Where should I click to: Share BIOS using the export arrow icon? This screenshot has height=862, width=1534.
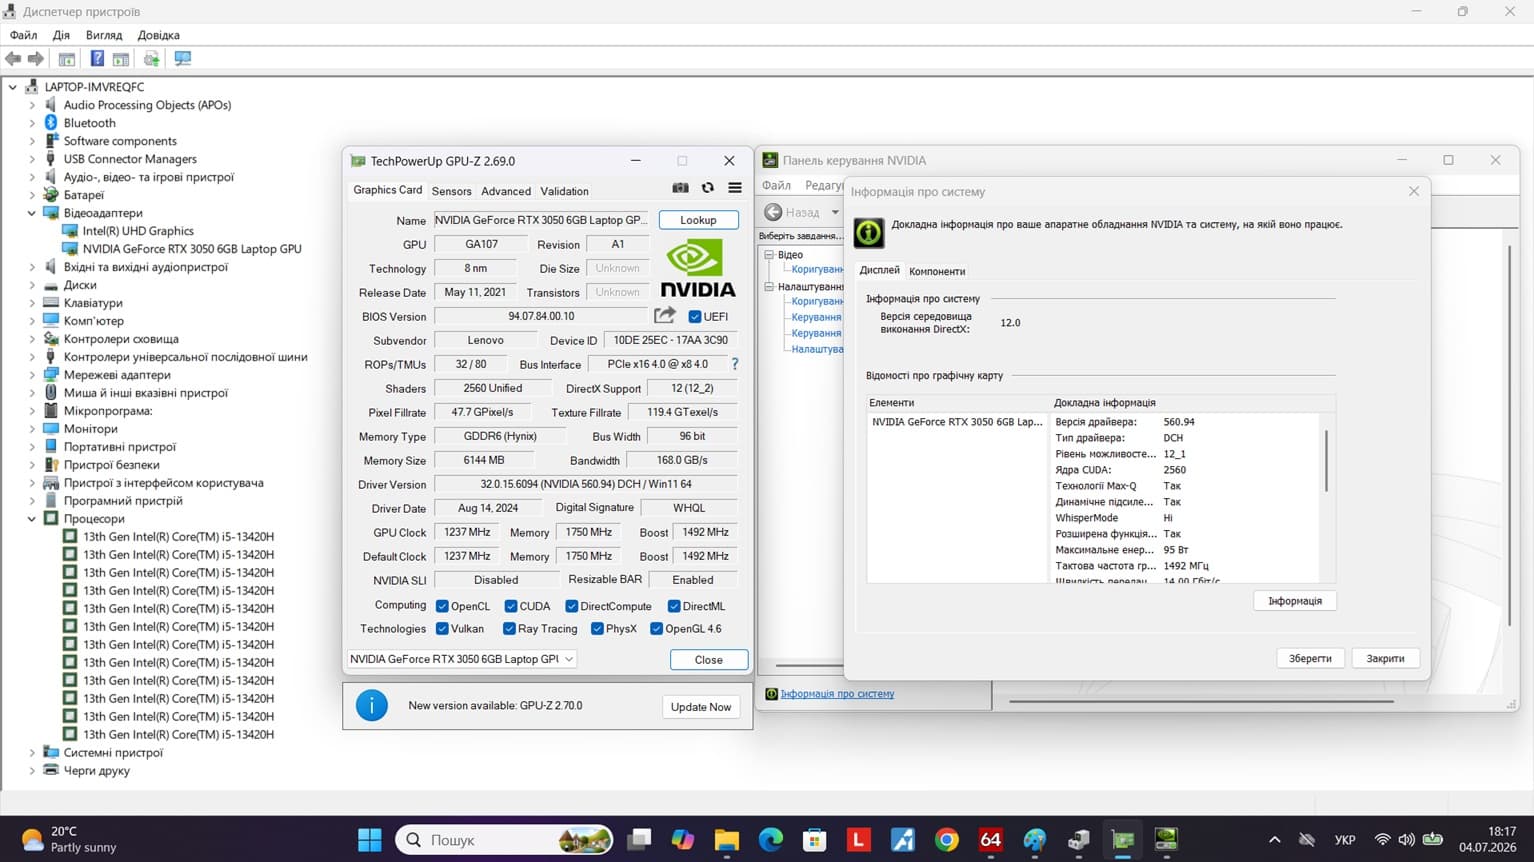coord(665,316)
